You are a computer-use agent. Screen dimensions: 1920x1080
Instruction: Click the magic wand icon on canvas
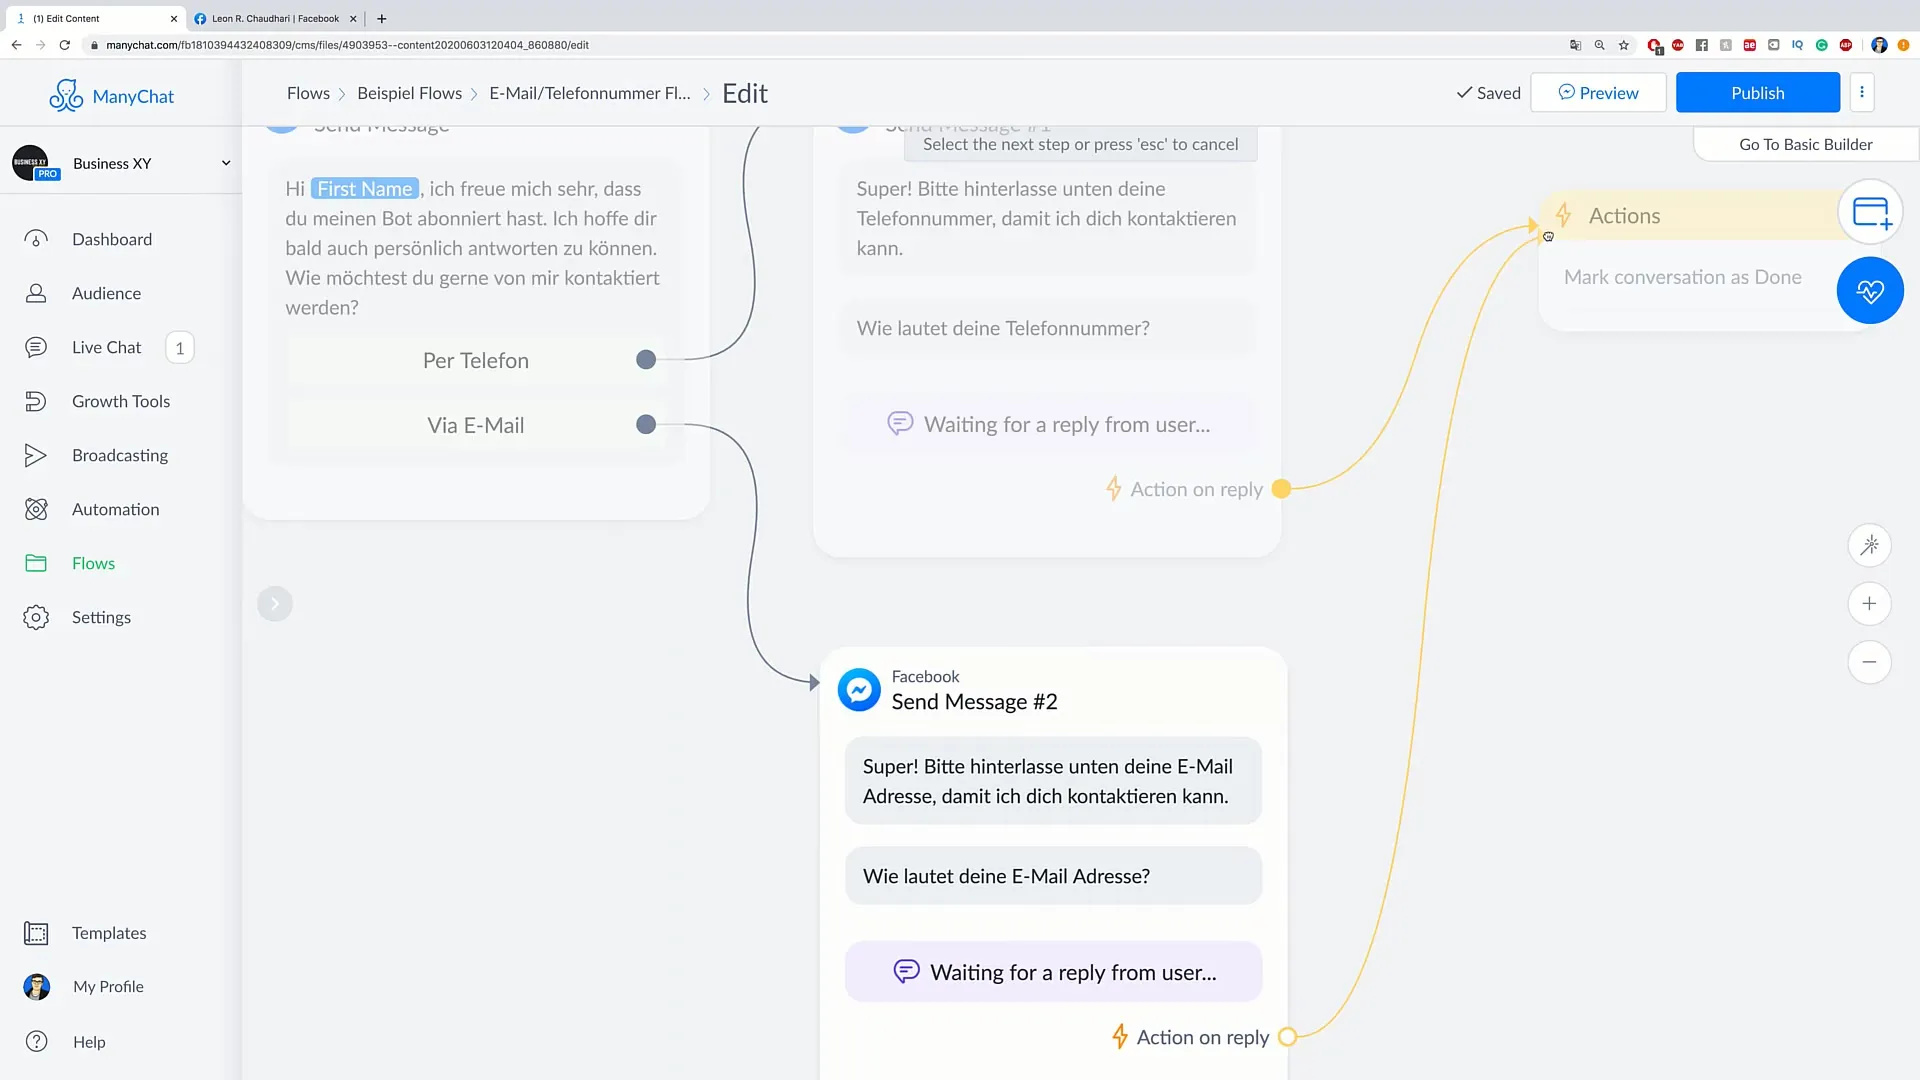click(x=1870, y=545)
